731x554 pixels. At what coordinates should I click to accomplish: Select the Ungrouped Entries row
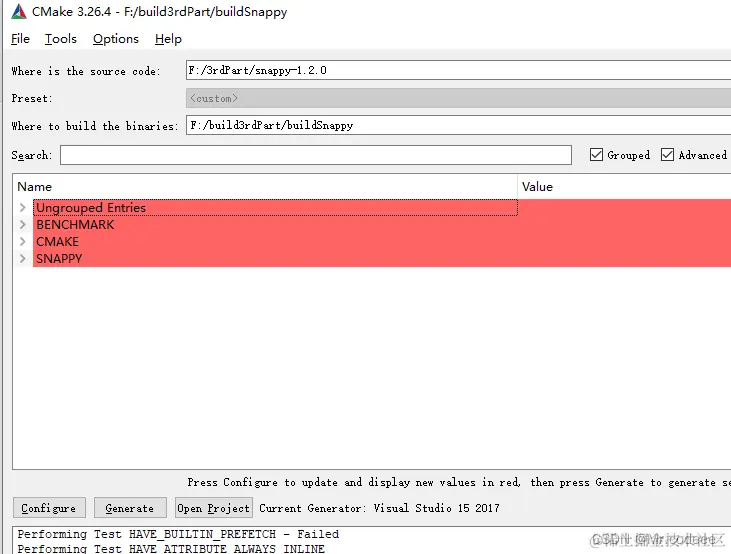pos(382,208)
